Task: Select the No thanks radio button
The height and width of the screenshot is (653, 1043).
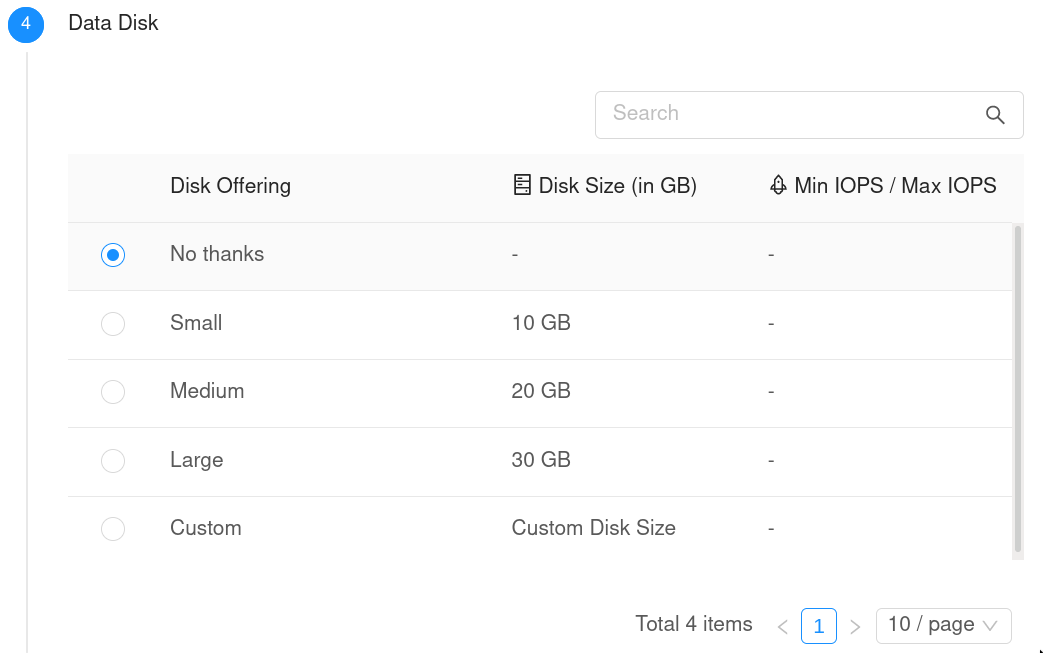Action: [x=113, y=255]
